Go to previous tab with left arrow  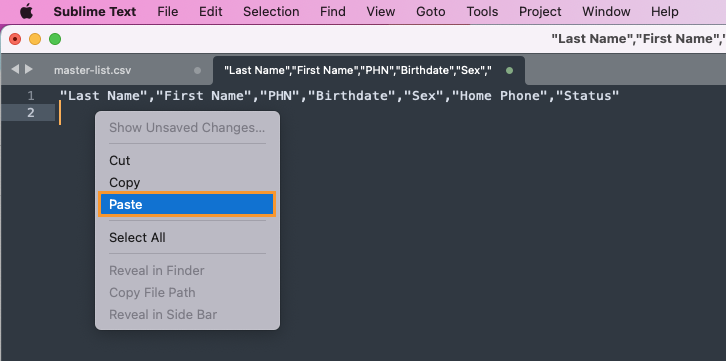pyautogui.click(x=15, y=69)
